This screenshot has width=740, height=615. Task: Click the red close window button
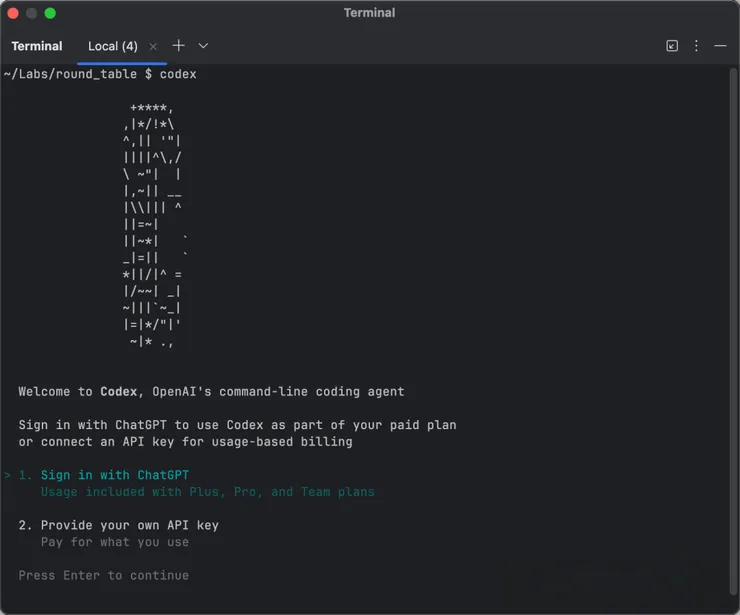tap(13, 13)
